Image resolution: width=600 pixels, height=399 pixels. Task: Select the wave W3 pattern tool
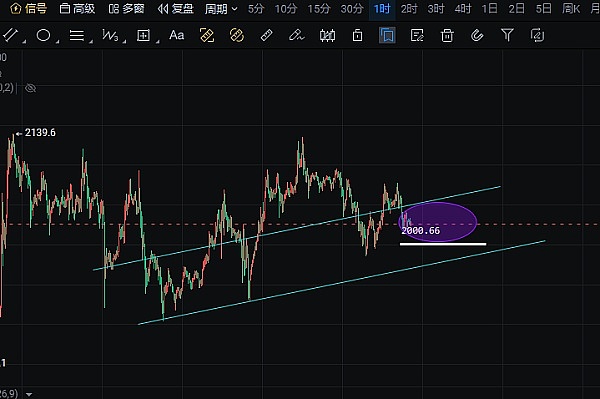[110, 36]
